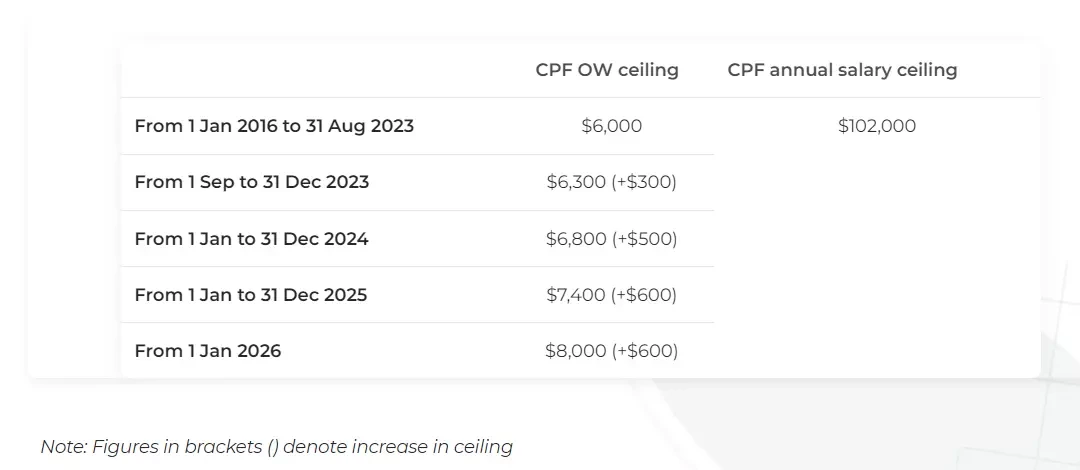This screenshot has width=1080, height=470.
Task: Click the CPF OW ceiling column header
Action: (607, 70)
